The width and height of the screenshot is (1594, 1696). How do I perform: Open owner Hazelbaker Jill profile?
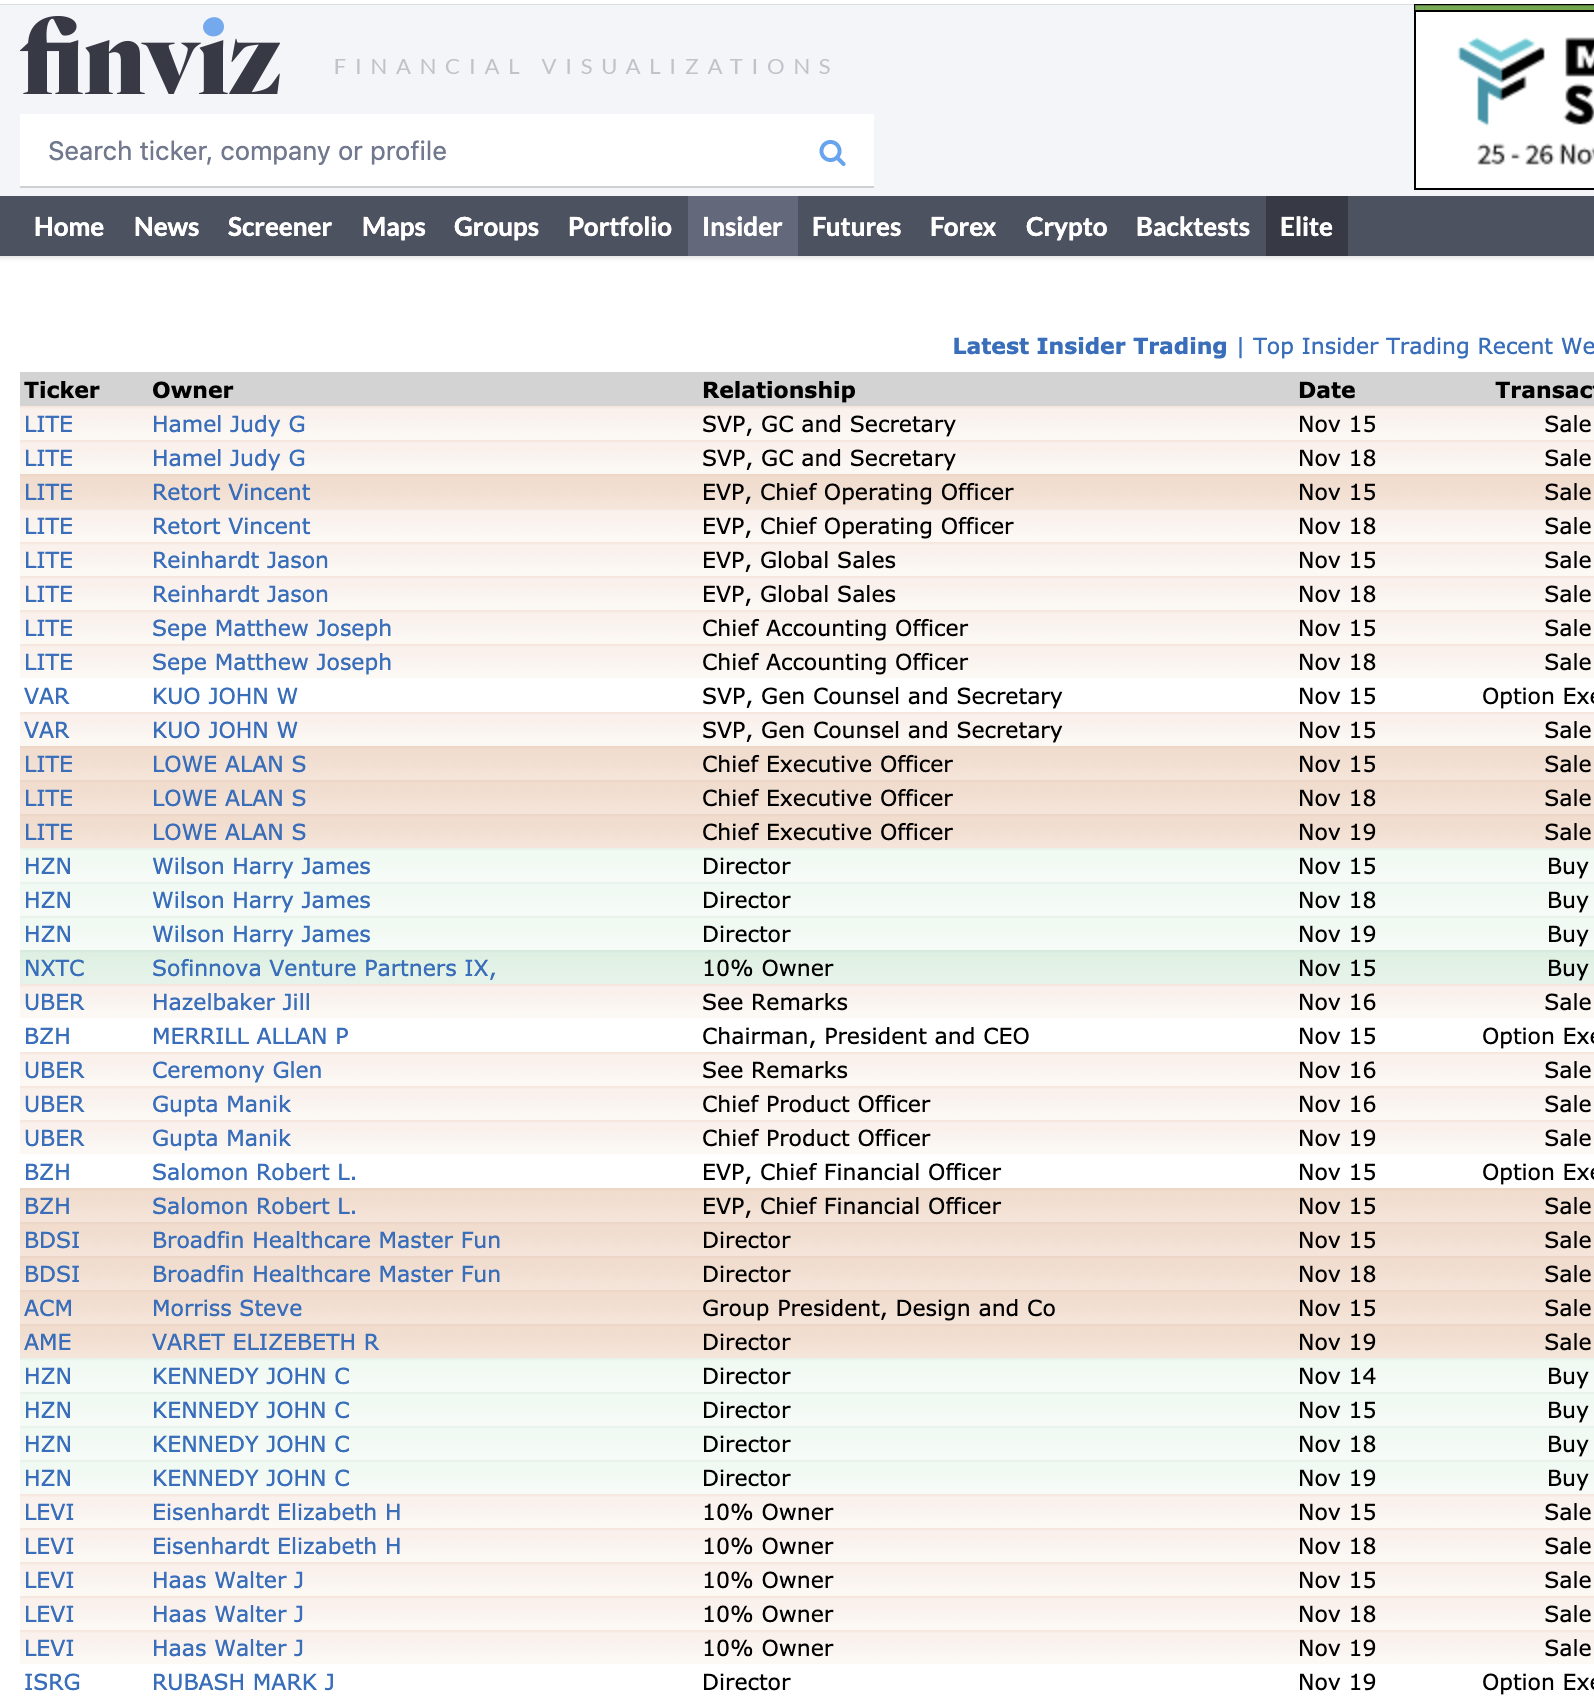tap(231, 1002)
